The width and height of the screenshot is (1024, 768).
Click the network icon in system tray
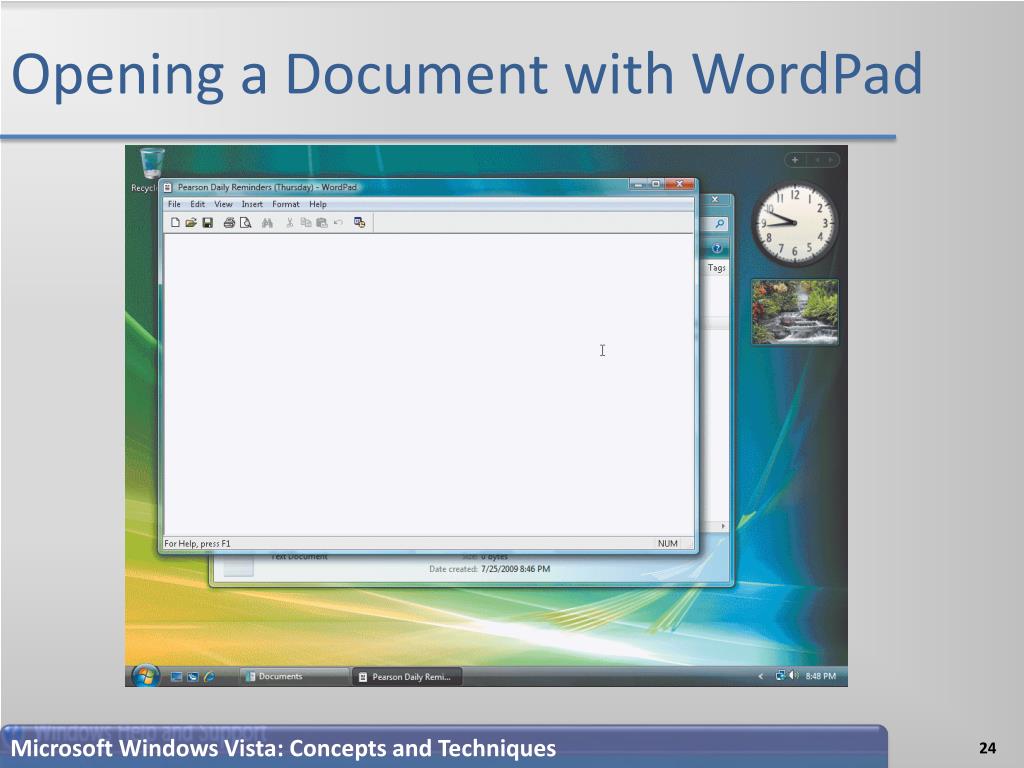pos(780,675)
